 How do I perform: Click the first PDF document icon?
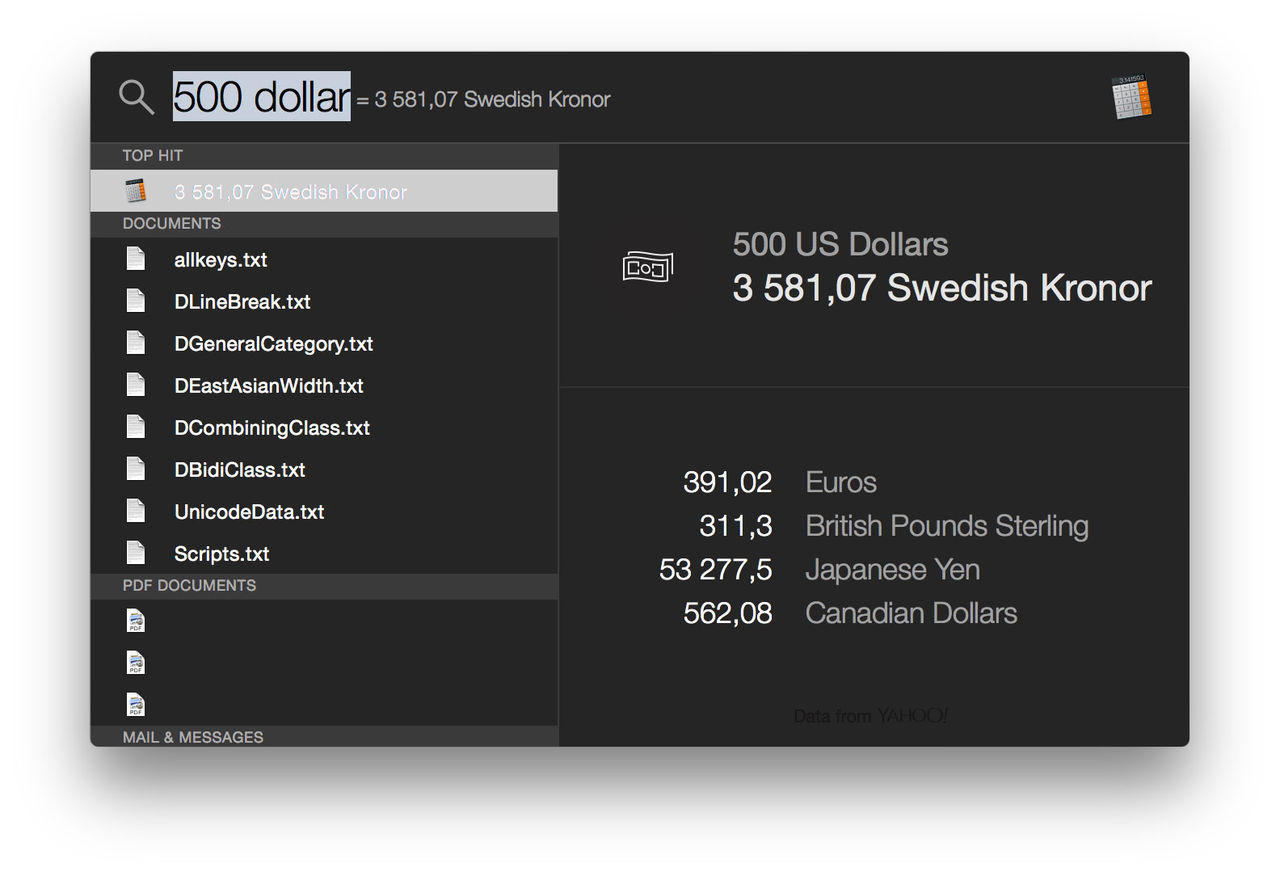point(136,621)
